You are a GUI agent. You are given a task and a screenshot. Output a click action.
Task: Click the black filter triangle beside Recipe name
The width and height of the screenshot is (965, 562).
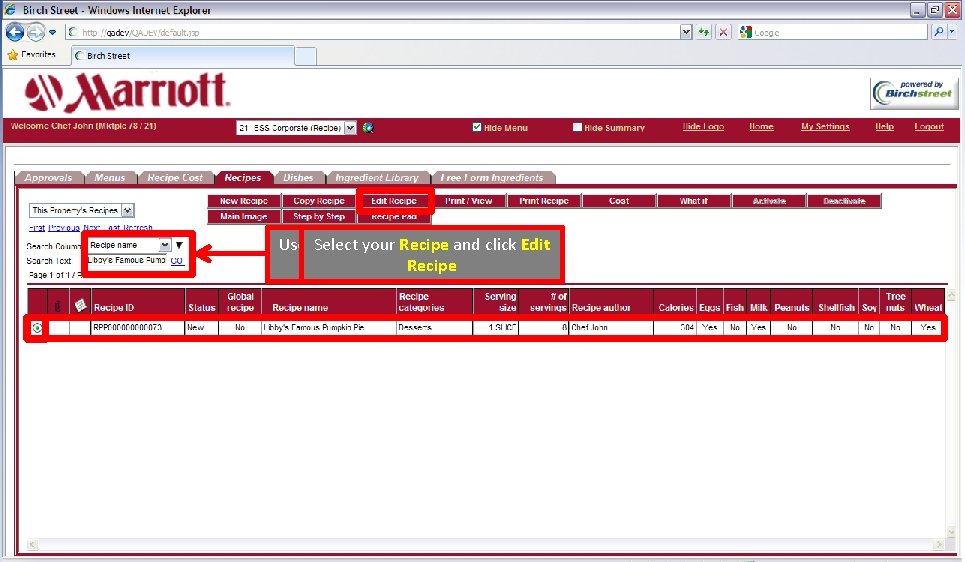179,245
